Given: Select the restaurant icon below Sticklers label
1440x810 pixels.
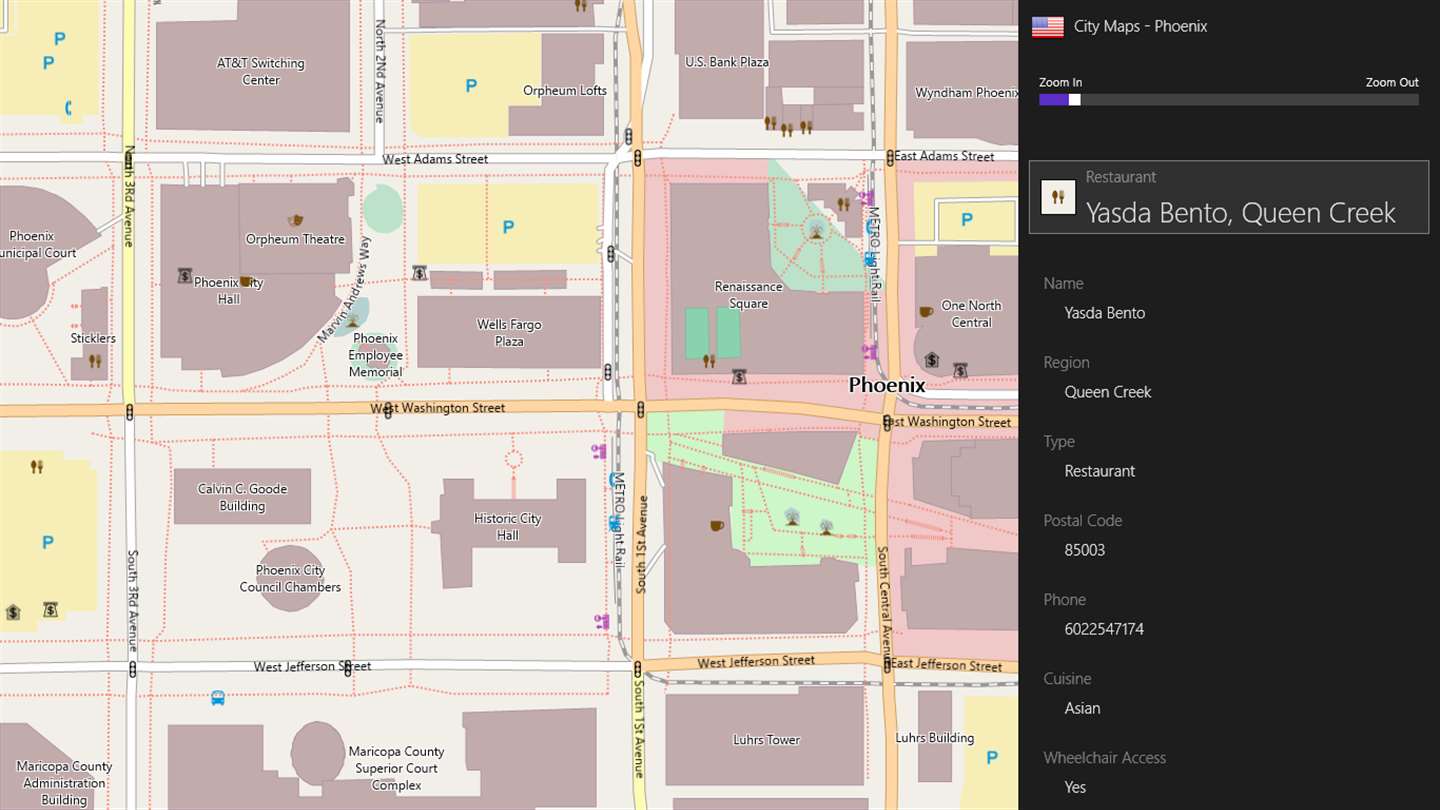Looking at the screenshot, I should point(95,360).
